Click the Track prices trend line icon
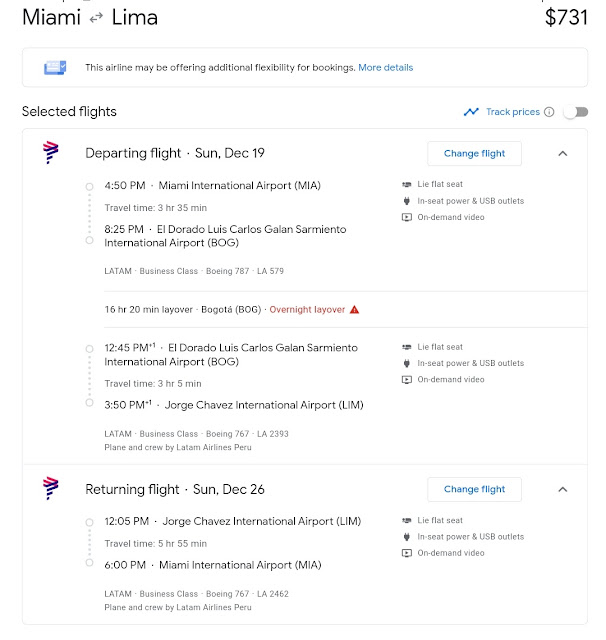The width and height of the screenshot is (606, 640). point(471,112)
